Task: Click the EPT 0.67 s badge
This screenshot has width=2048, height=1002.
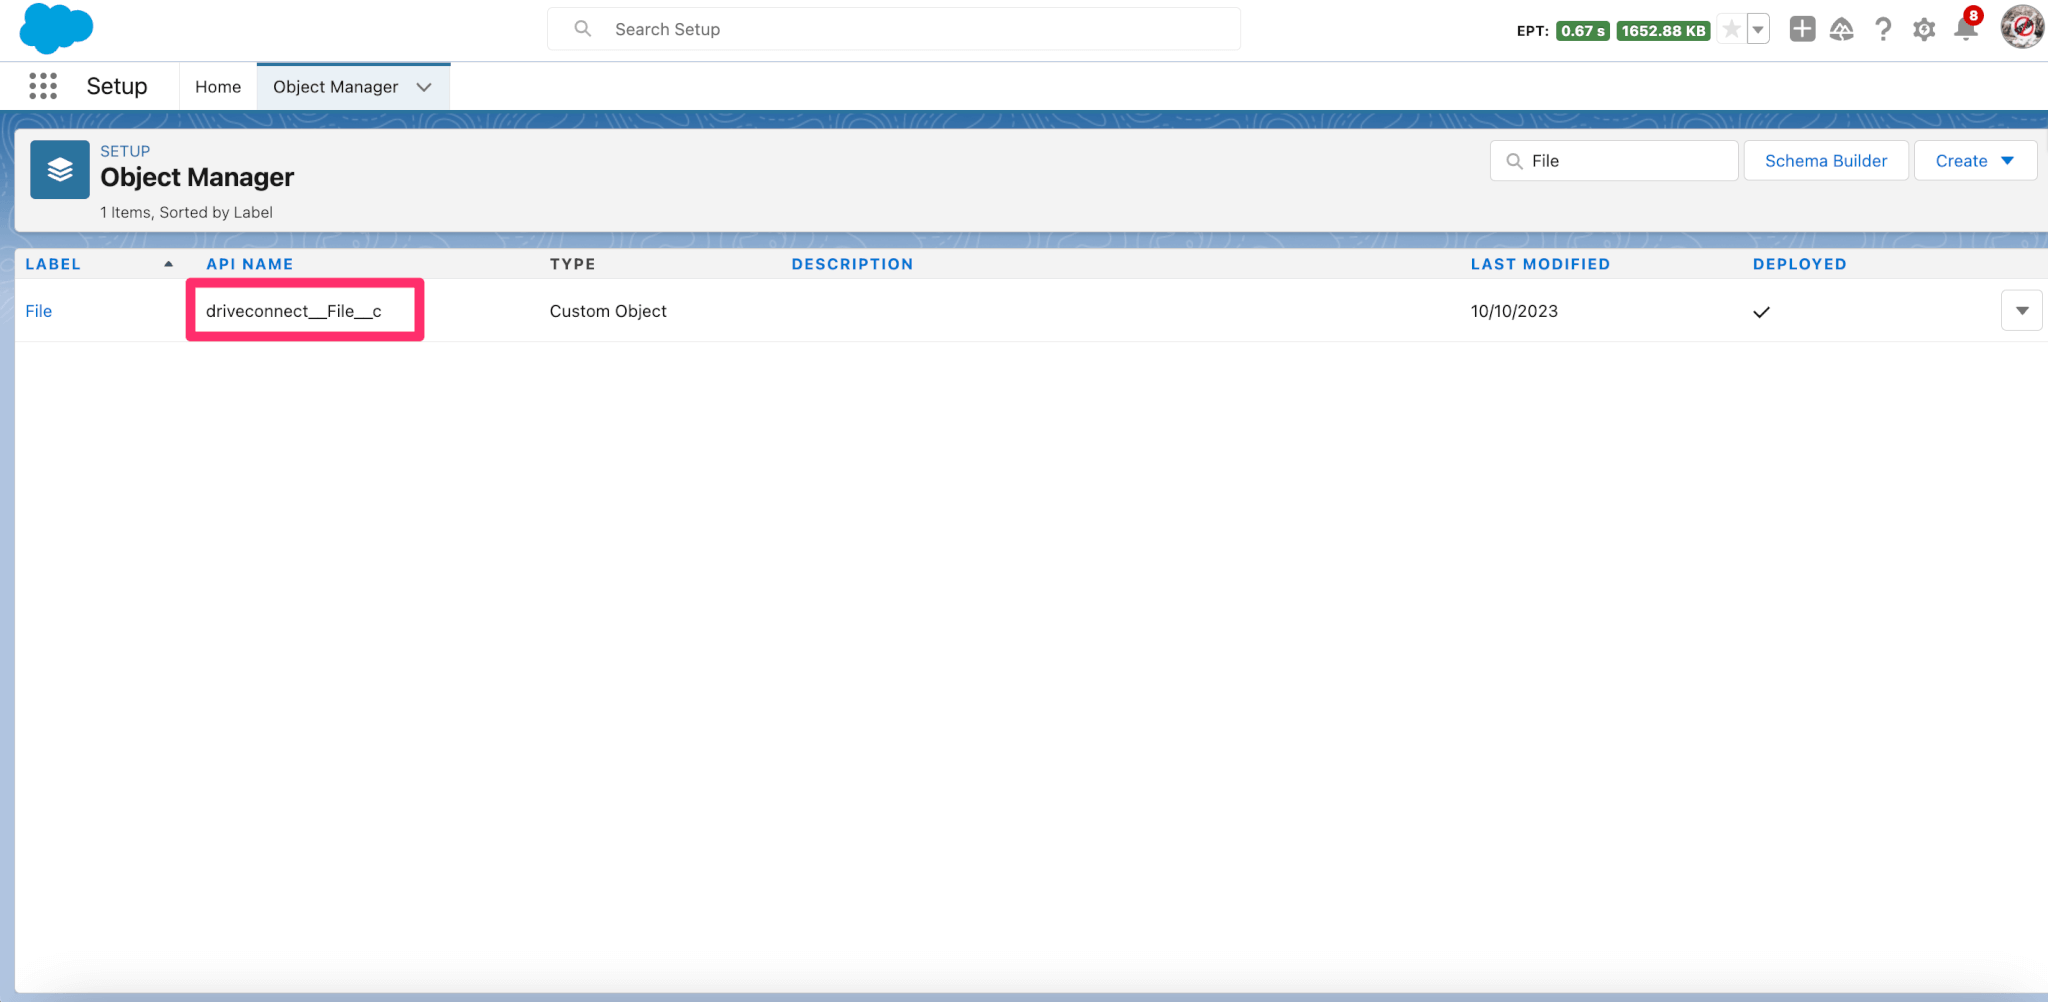Action: [x=1582, y=31]
